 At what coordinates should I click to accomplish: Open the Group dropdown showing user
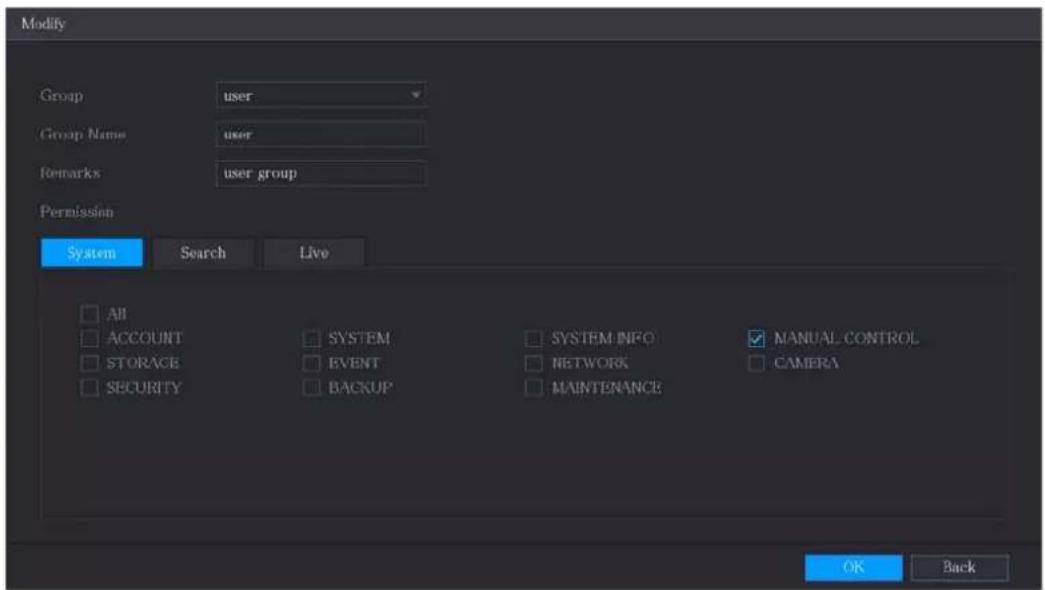[x=321, y=95]
